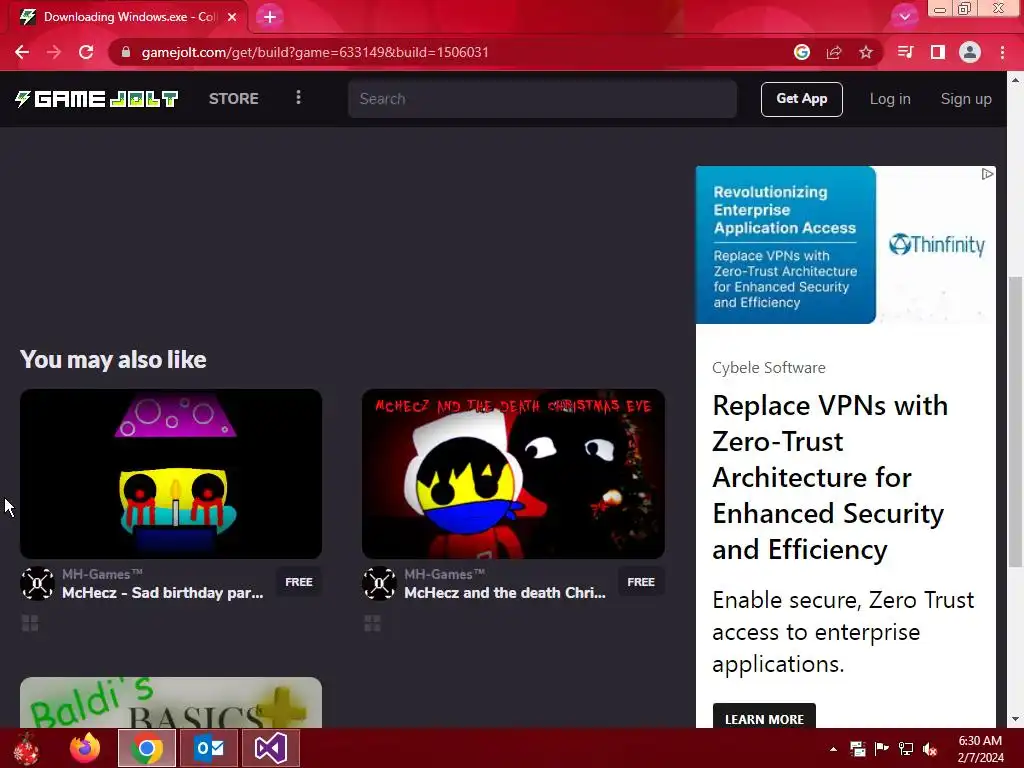The image size is (1024, 768).
Task: Click the Game Jolt logo
Action: click(x=97, y=99)
